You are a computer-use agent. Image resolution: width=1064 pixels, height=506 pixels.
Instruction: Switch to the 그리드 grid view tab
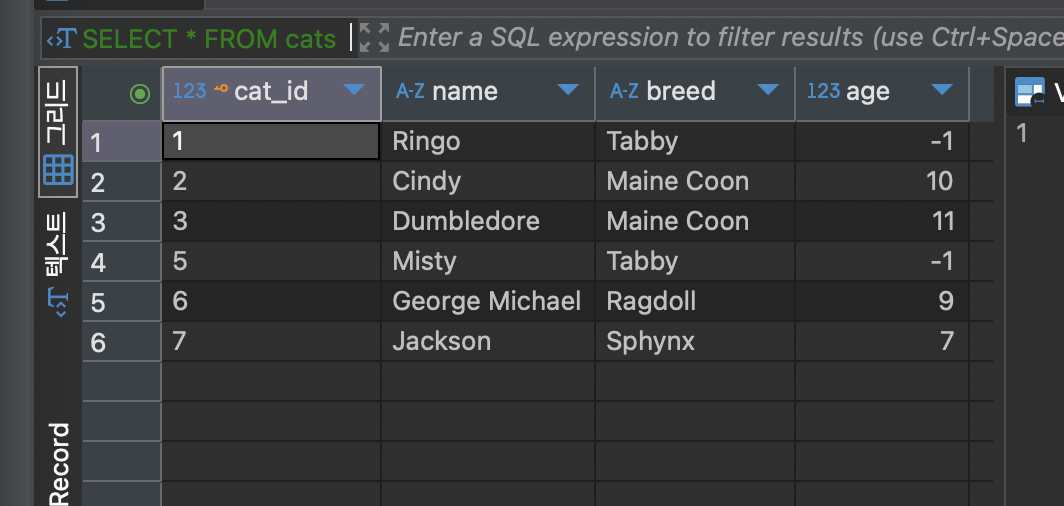coord(58,130)
